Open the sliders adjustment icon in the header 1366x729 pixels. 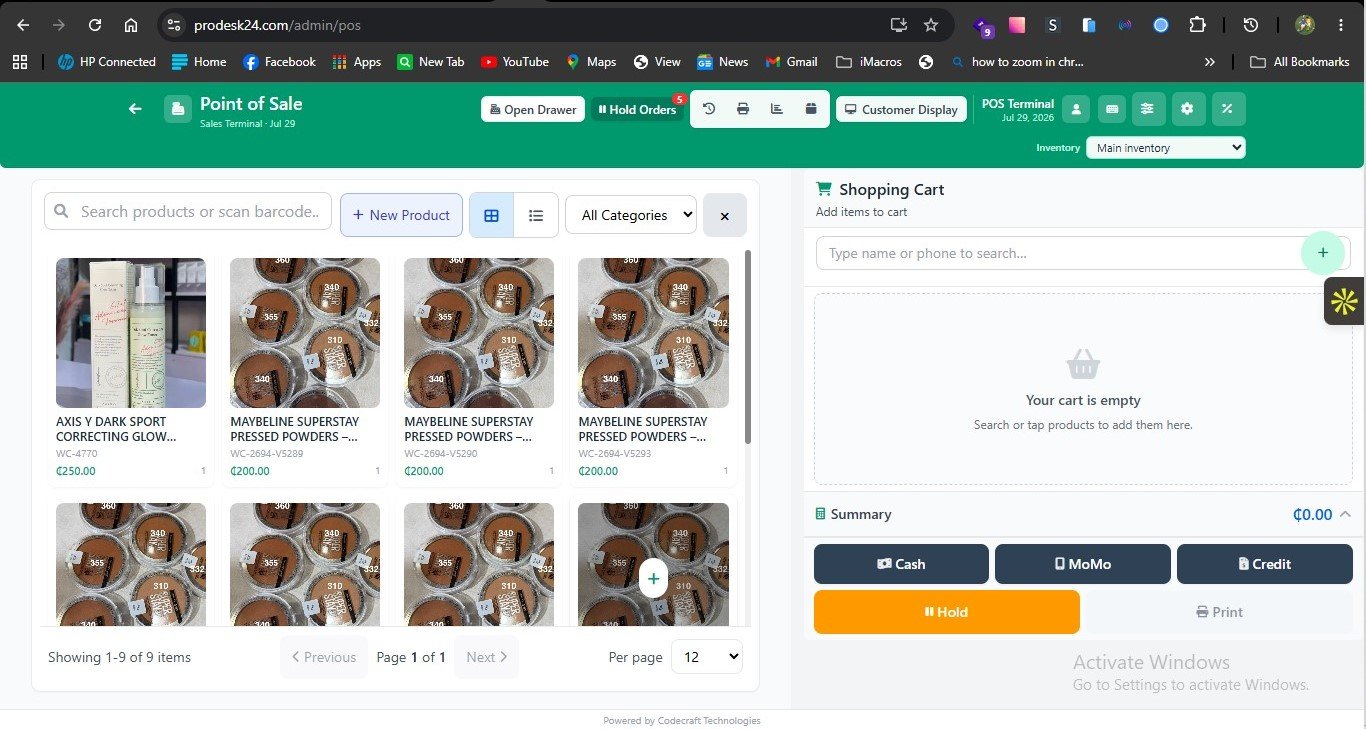pyautogui.click(x=1147, y=109)
